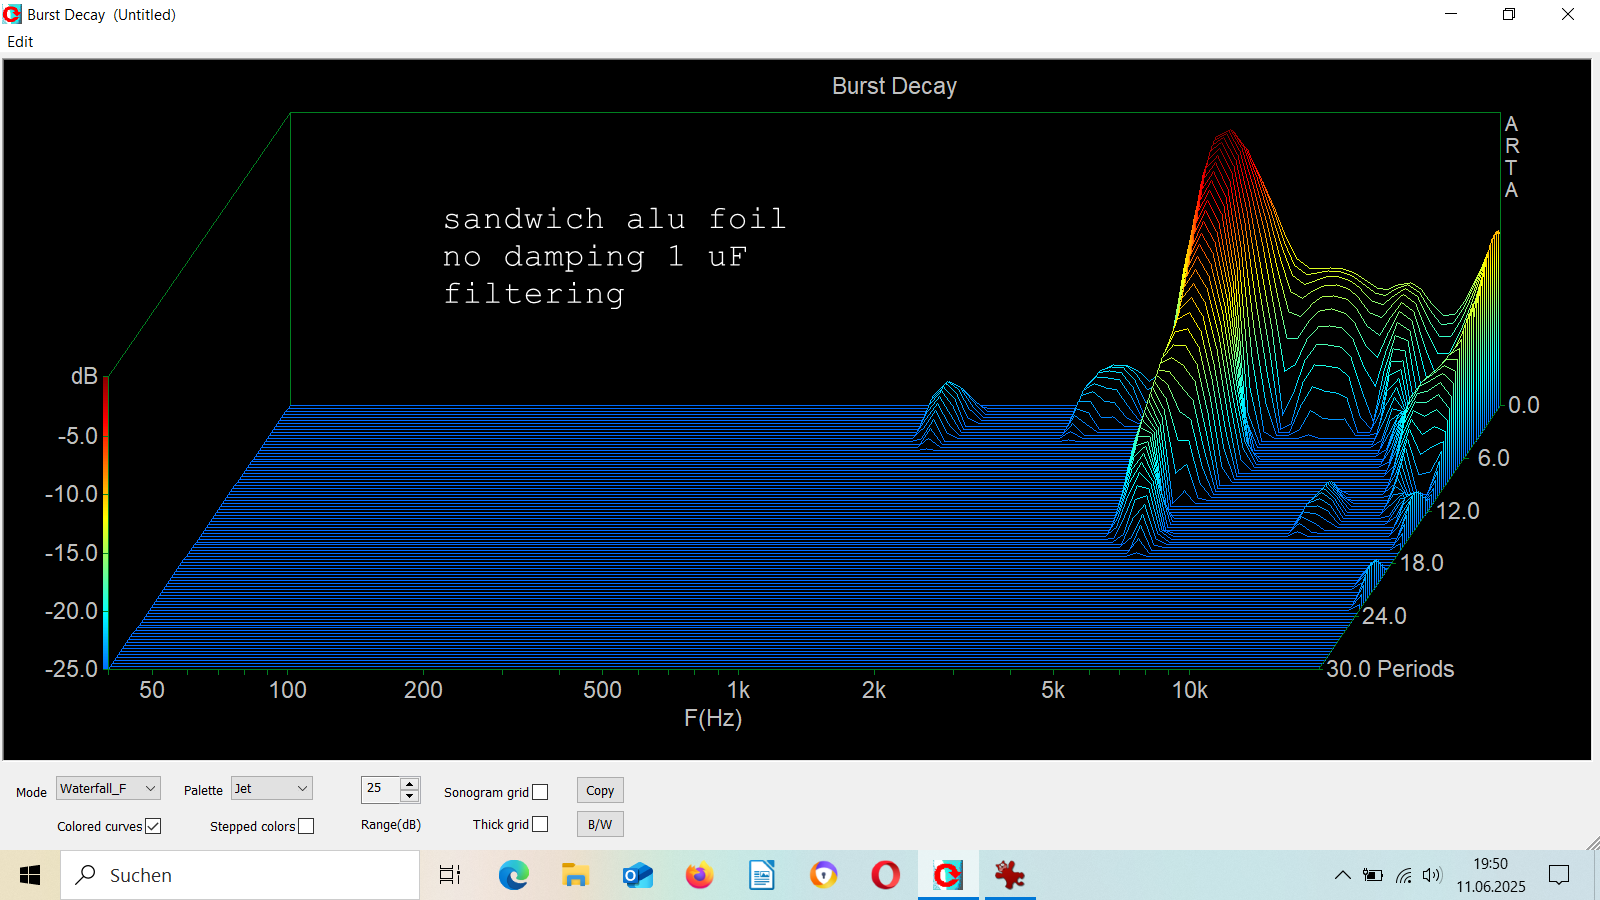Screen dimensions: 1600x900
Task: Open Task View in the taskbar
Action: [450, 875]
